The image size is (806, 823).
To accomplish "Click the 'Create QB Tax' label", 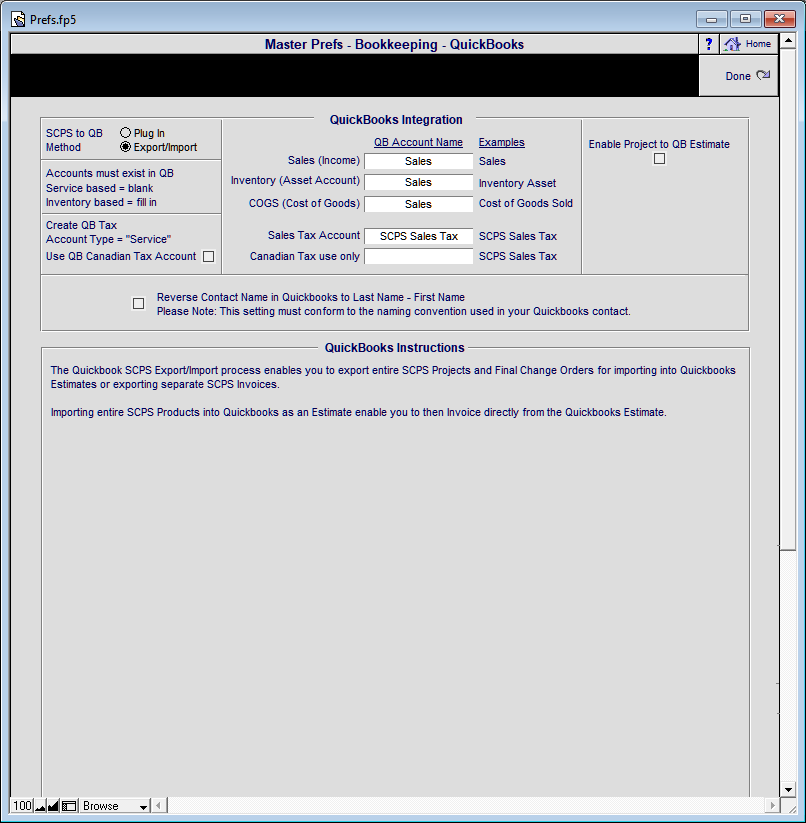I will (81, 225).
